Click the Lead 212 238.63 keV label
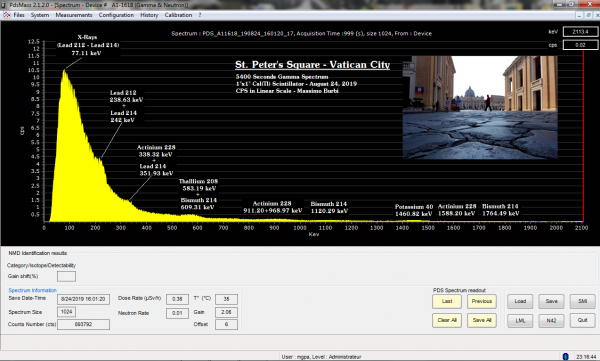 click(126, 96)
